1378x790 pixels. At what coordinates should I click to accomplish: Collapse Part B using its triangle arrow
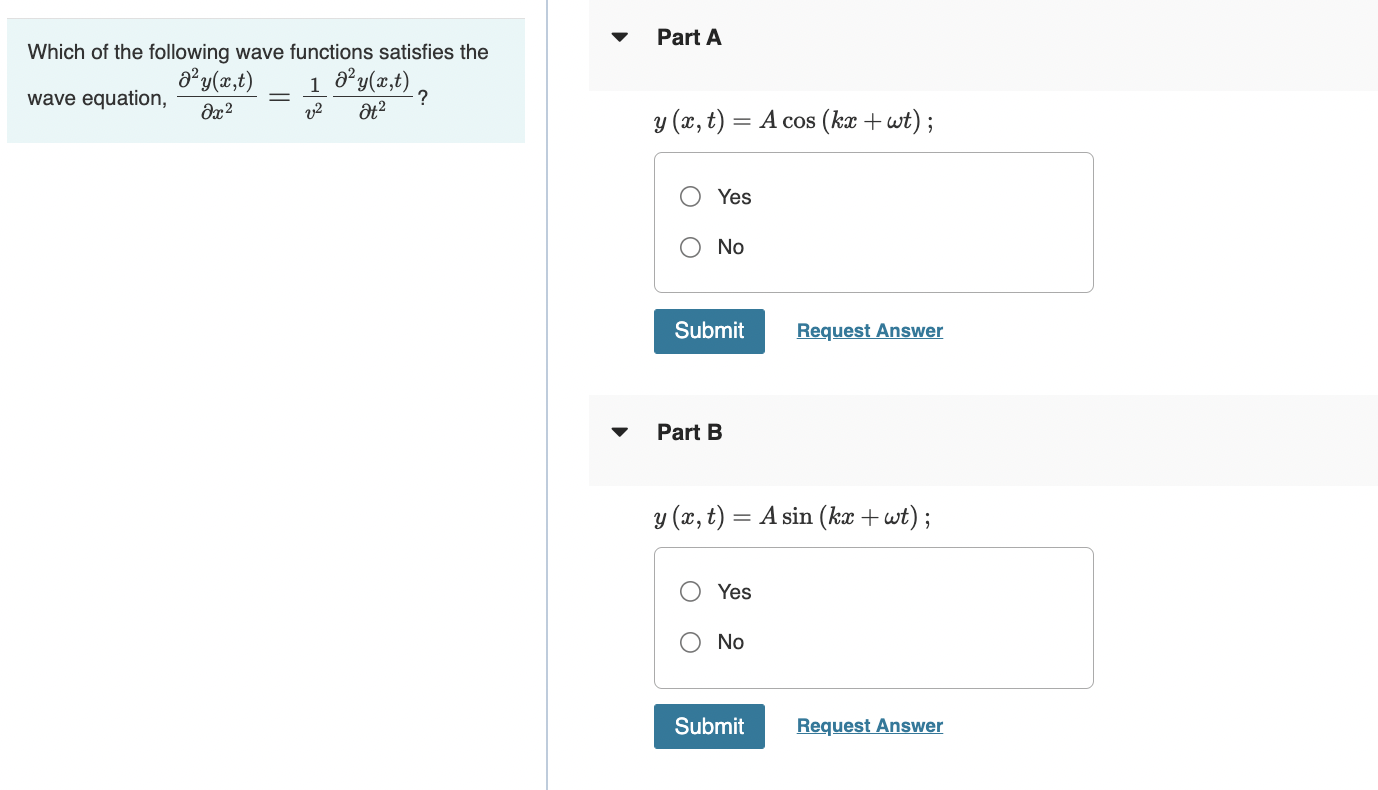(620, 433)
